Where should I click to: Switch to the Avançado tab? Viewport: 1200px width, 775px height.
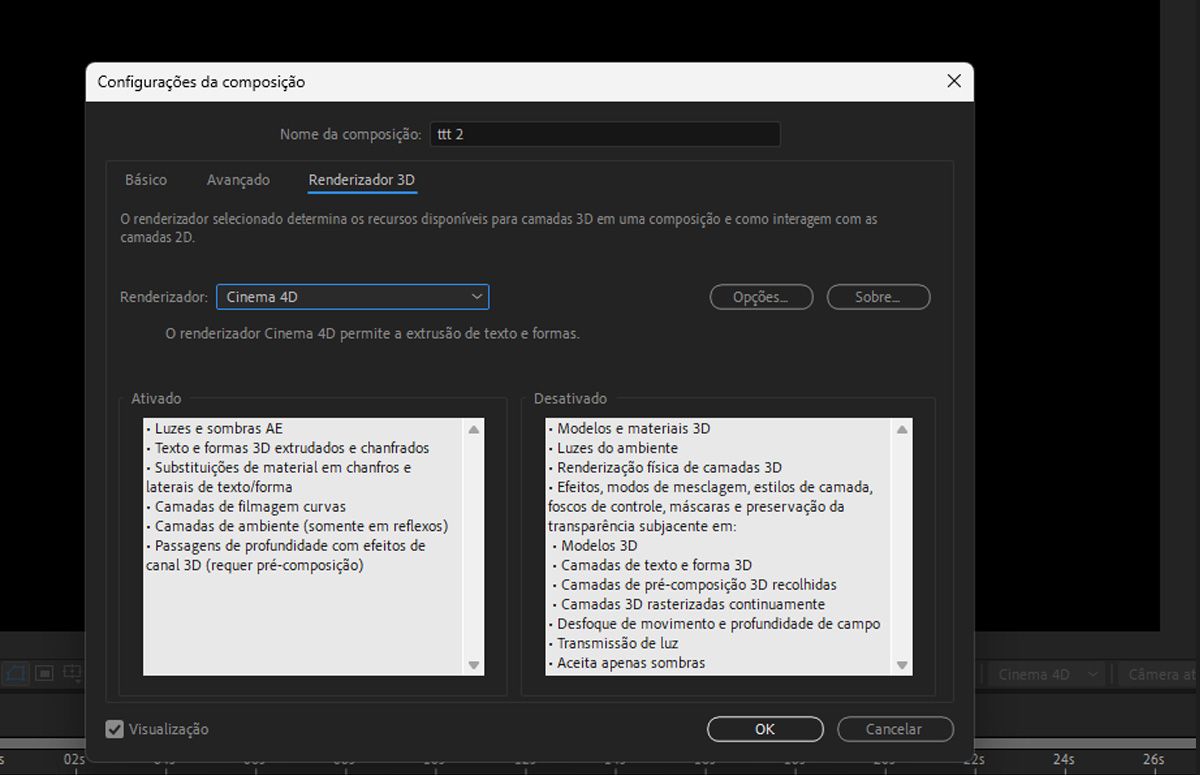[238, 180]
